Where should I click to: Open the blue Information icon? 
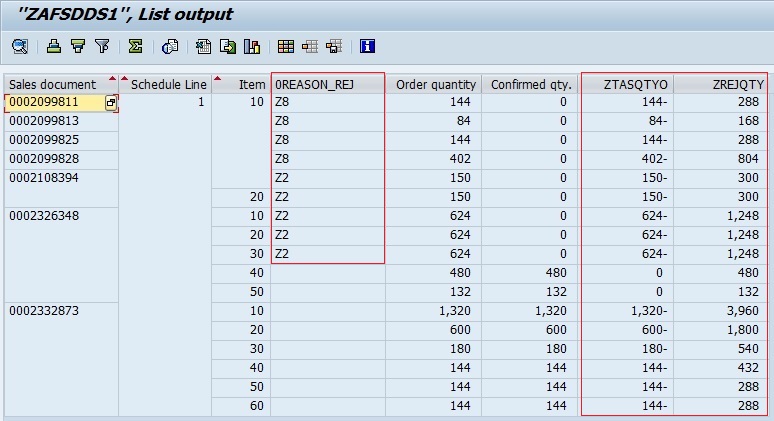click(367, 46)
